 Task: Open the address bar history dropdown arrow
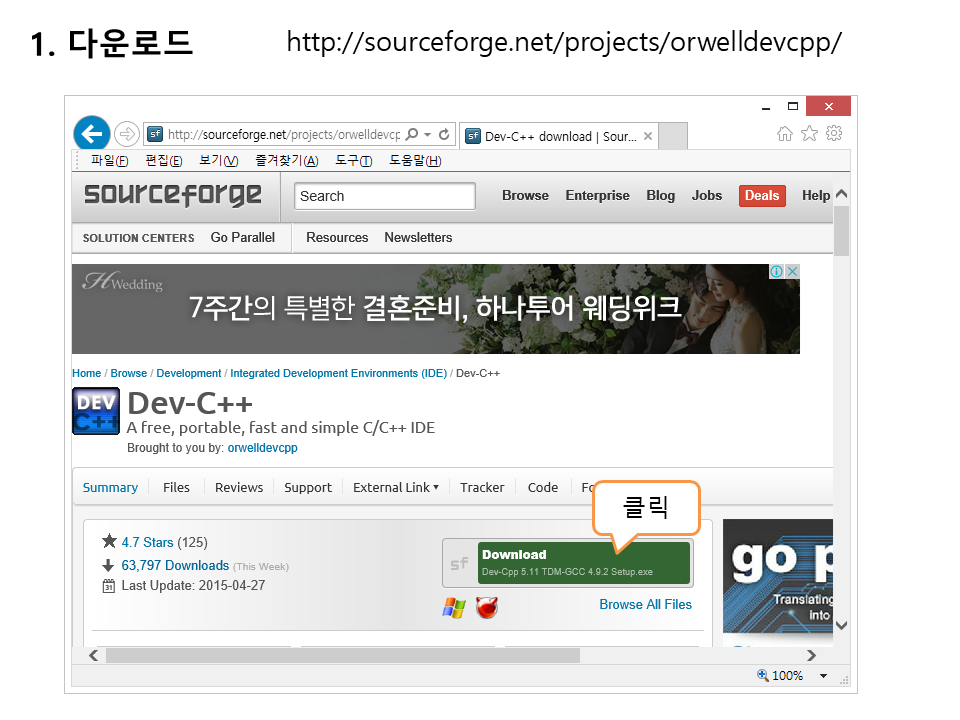point(427,134)
